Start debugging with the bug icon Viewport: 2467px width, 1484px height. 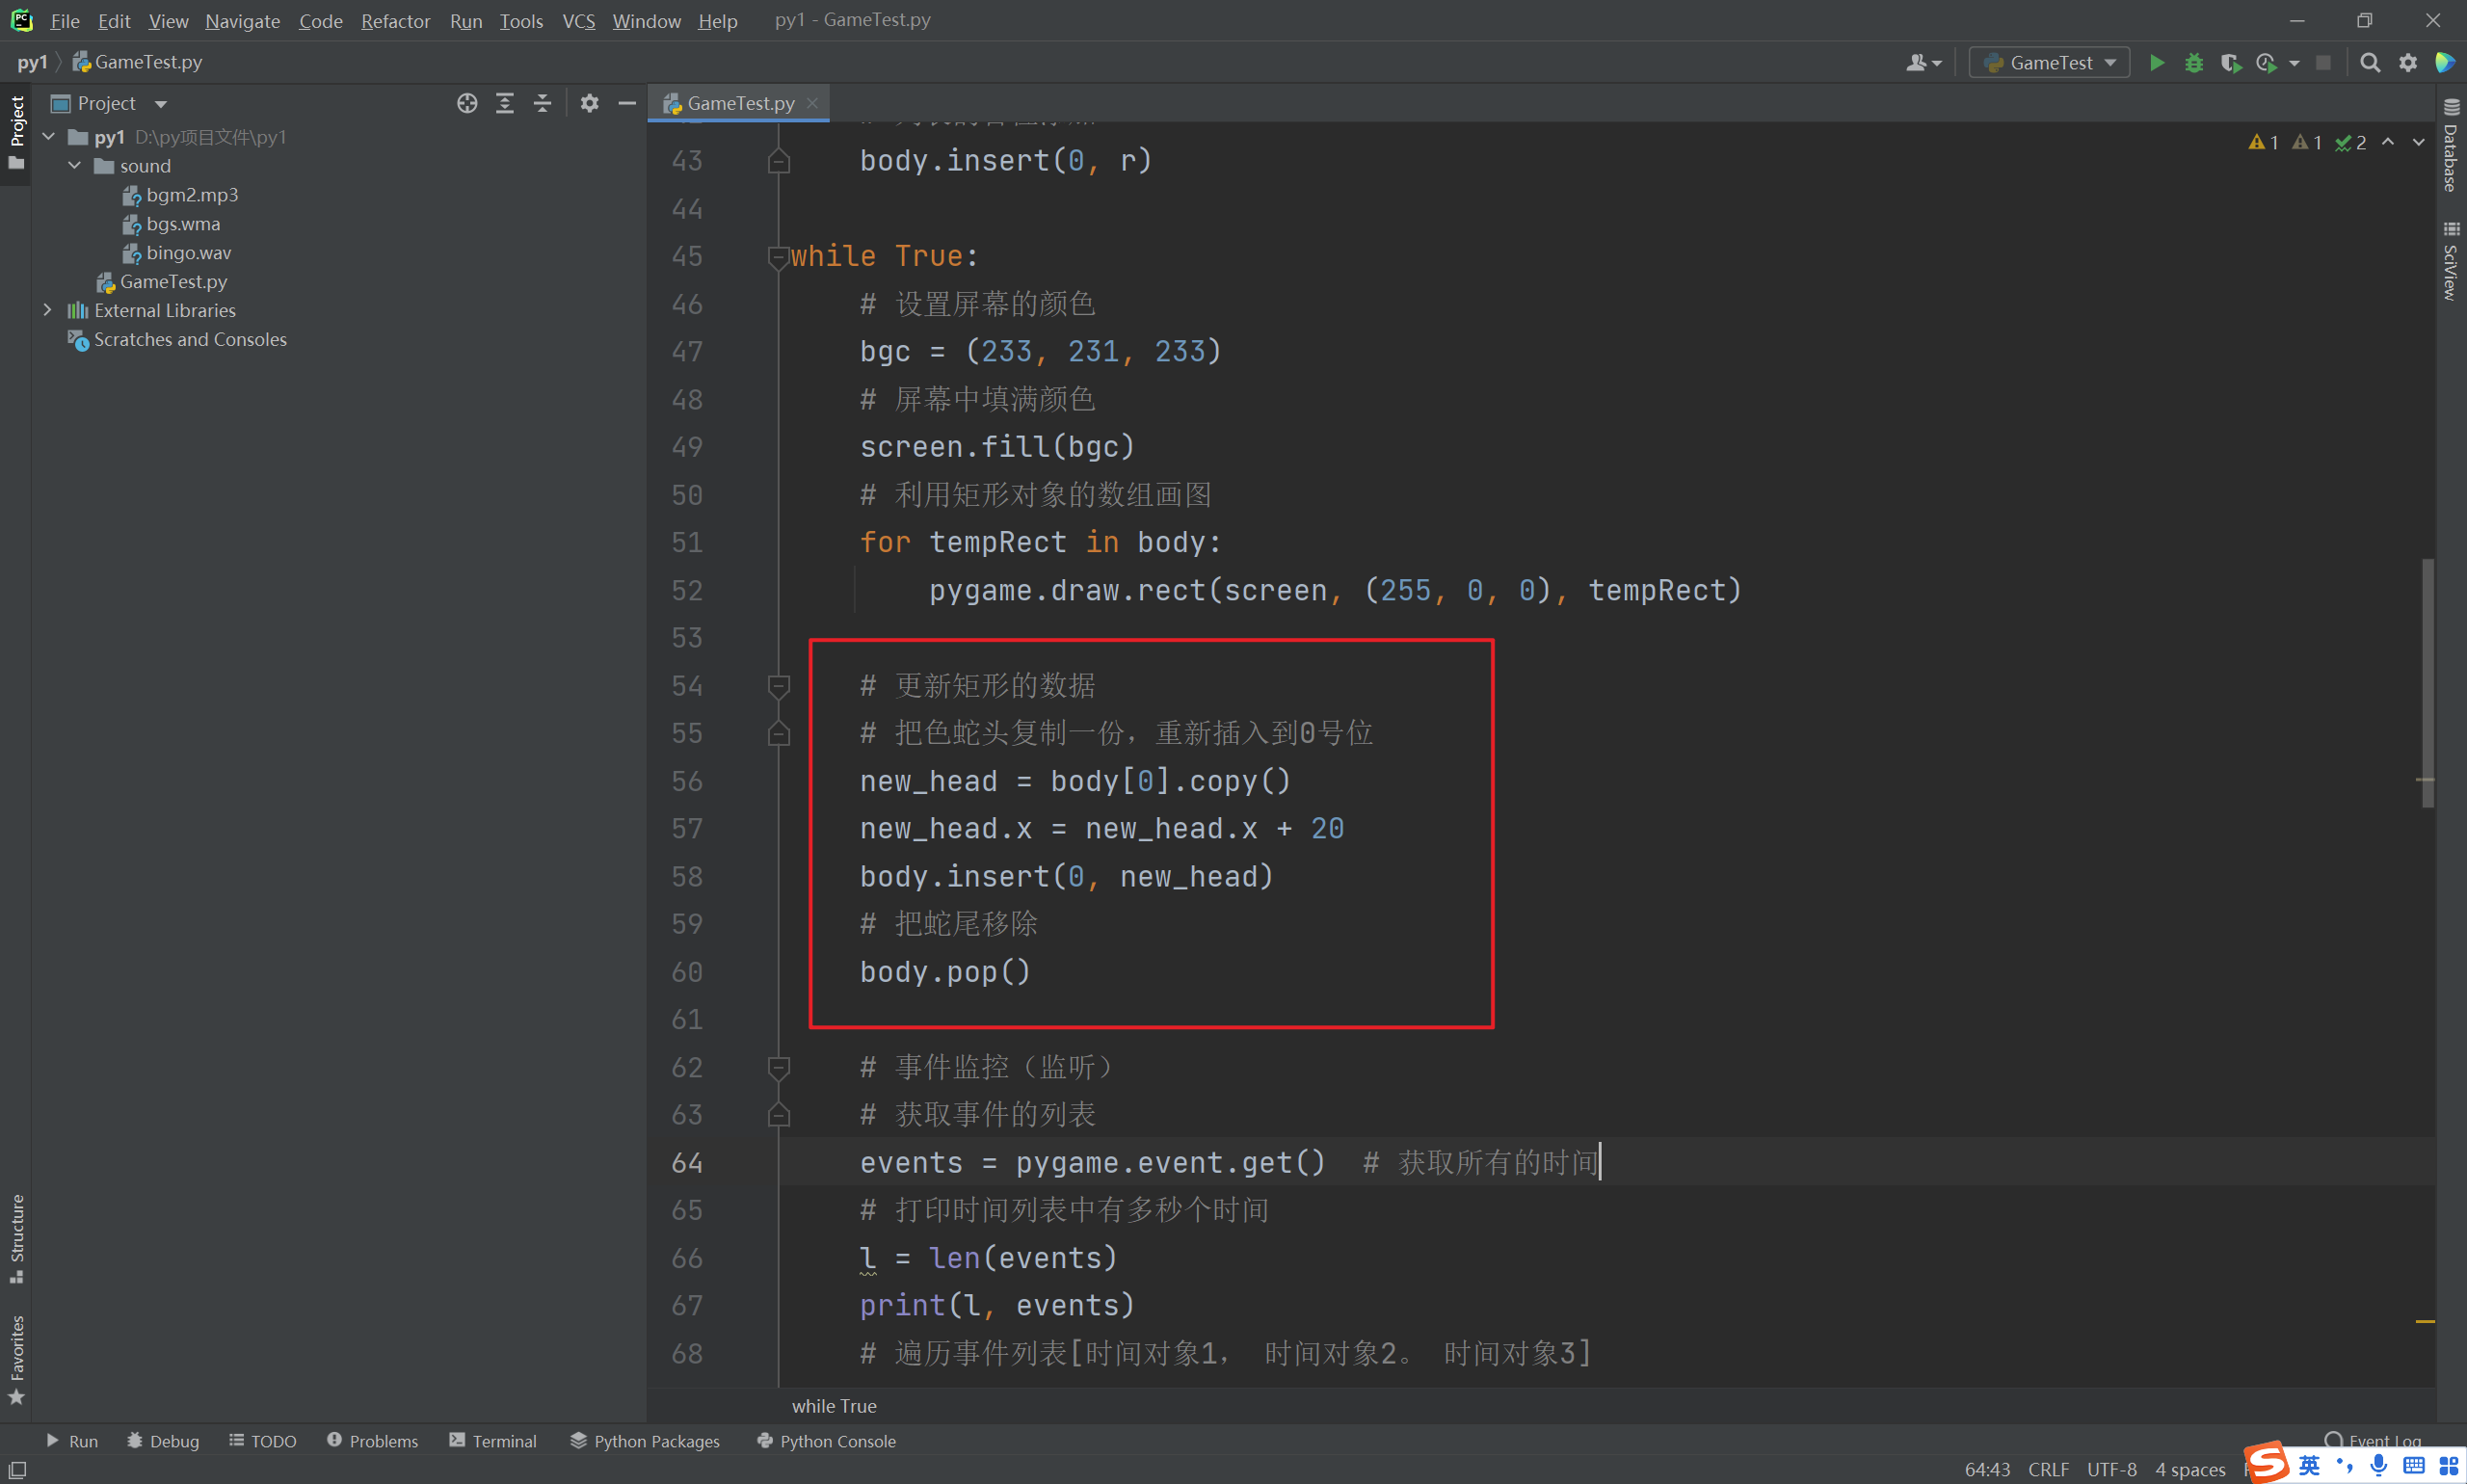(2193, 63)
